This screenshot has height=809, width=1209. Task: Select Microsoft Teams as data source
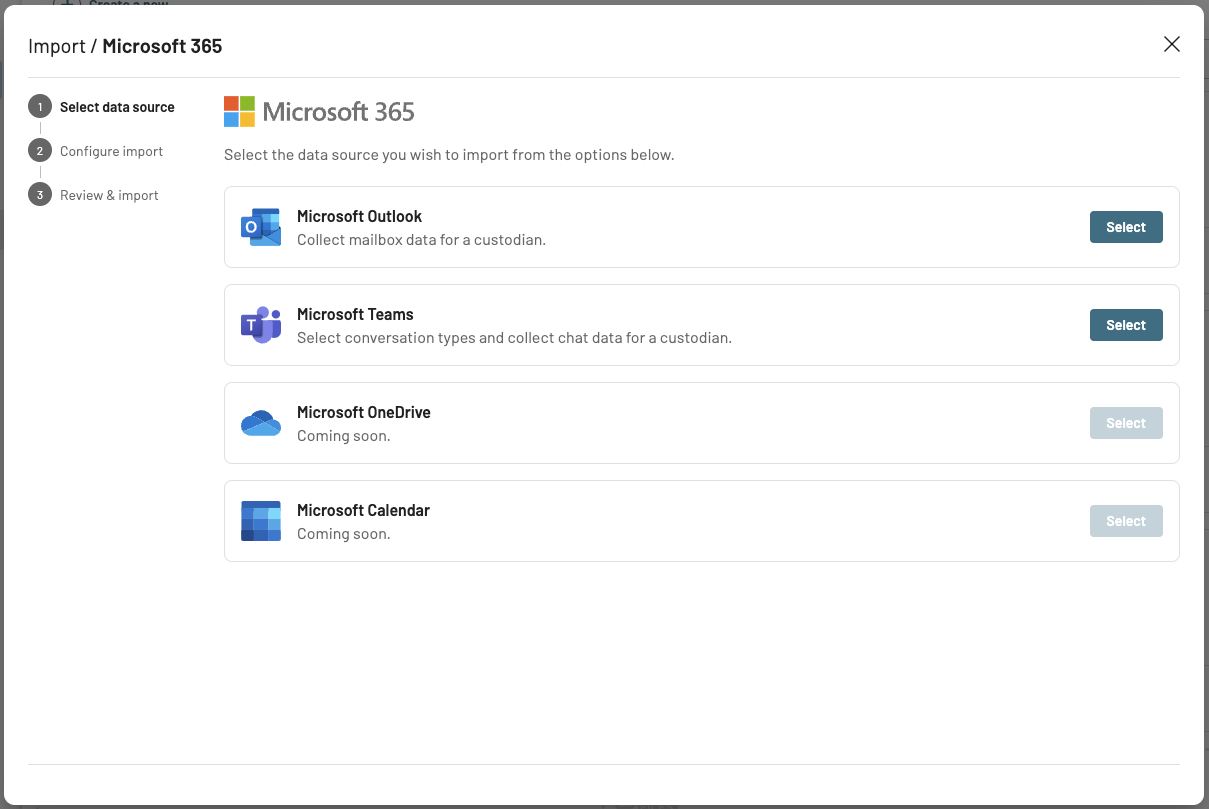(x=1126, y=325)
